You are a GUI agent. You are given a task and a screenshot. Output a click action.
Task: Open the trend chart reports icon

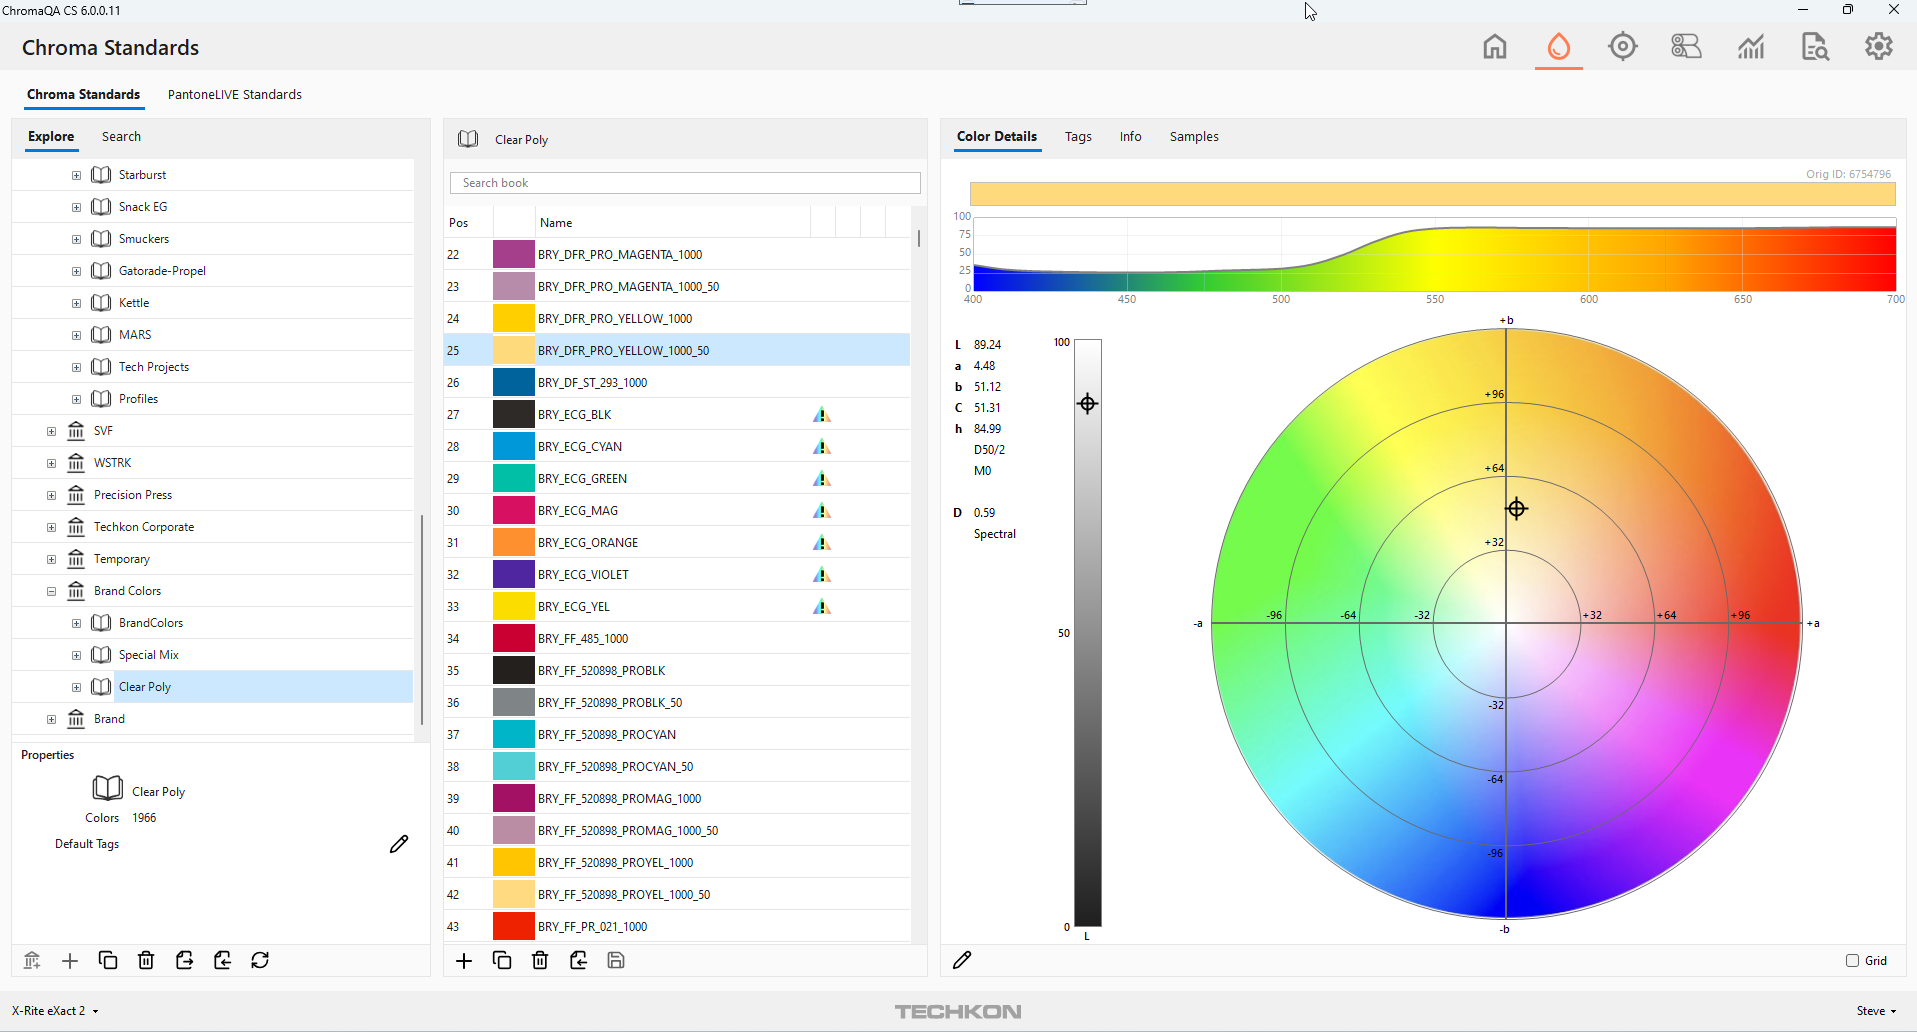click(x=1750, y=47)
